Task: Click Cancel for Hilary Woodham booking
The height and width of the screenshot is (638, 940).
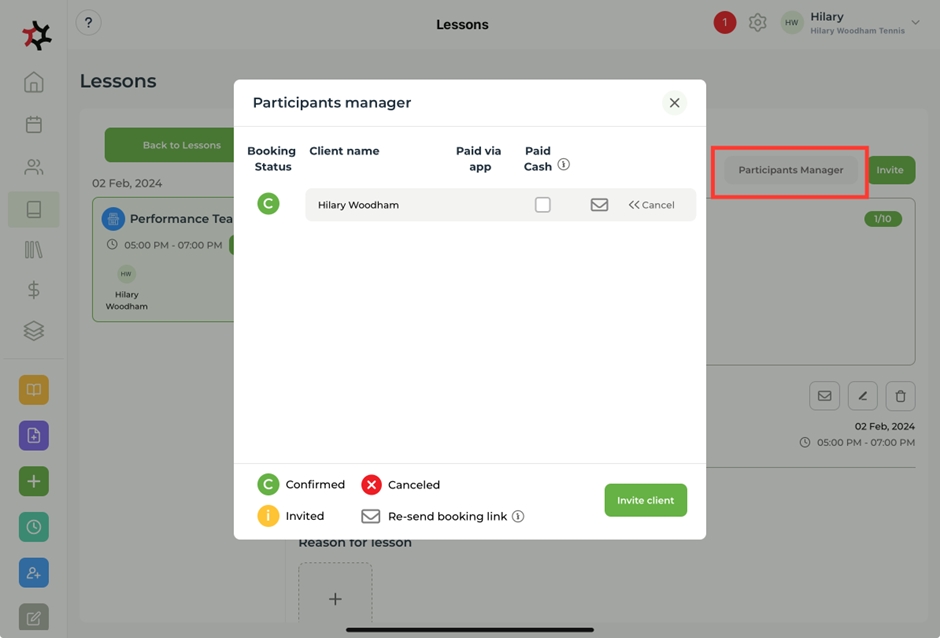Action: click(652, 205)
